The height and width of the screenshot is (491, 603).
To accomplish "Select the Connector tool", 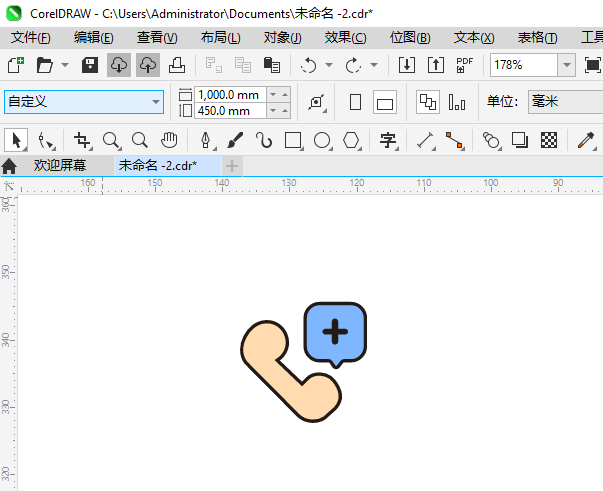I will tap(454, 140).
